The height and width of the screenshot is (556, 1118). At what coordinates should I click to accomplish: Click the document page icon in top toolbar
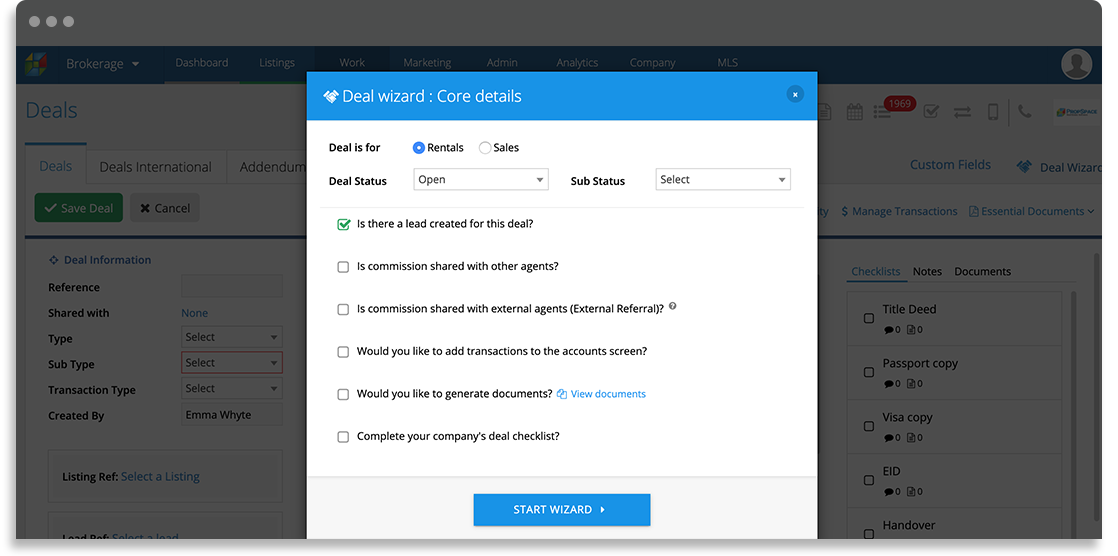click(825, 112)
